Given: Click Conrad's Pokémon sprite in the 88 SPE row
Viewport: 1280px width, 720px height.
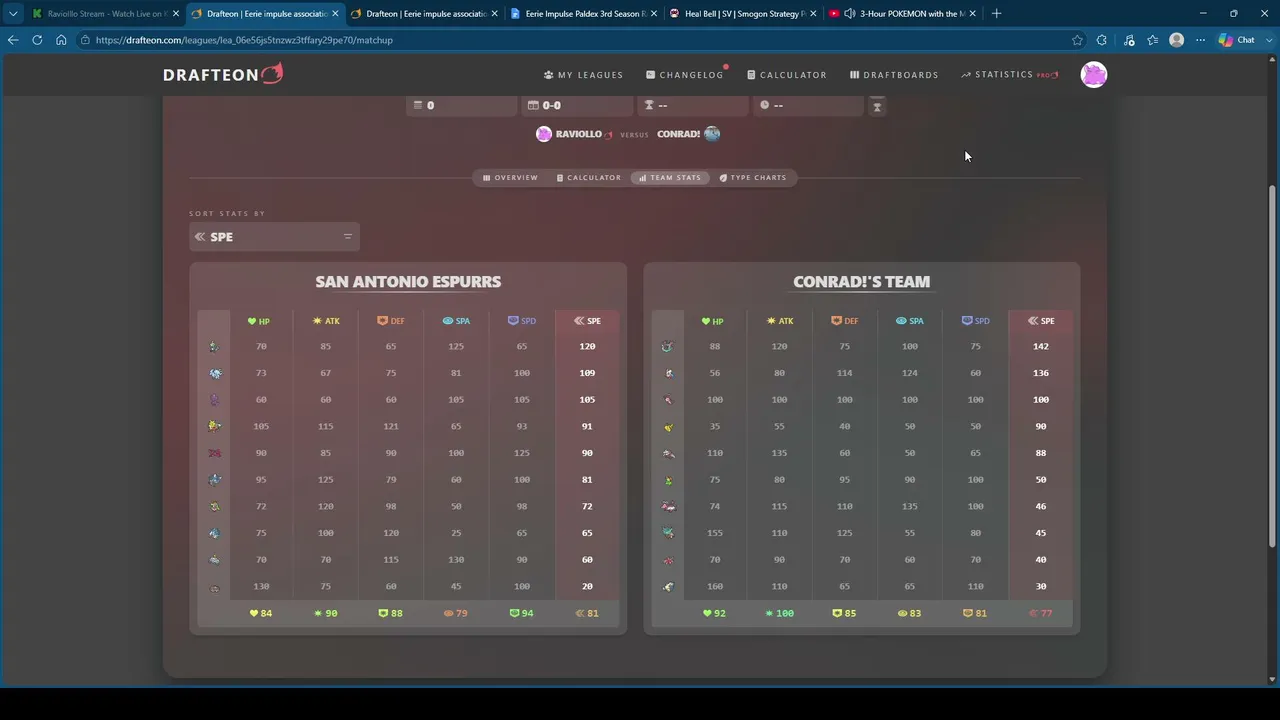Looking at the screenshot, I should pyautogui.click(x=668, y=454).
